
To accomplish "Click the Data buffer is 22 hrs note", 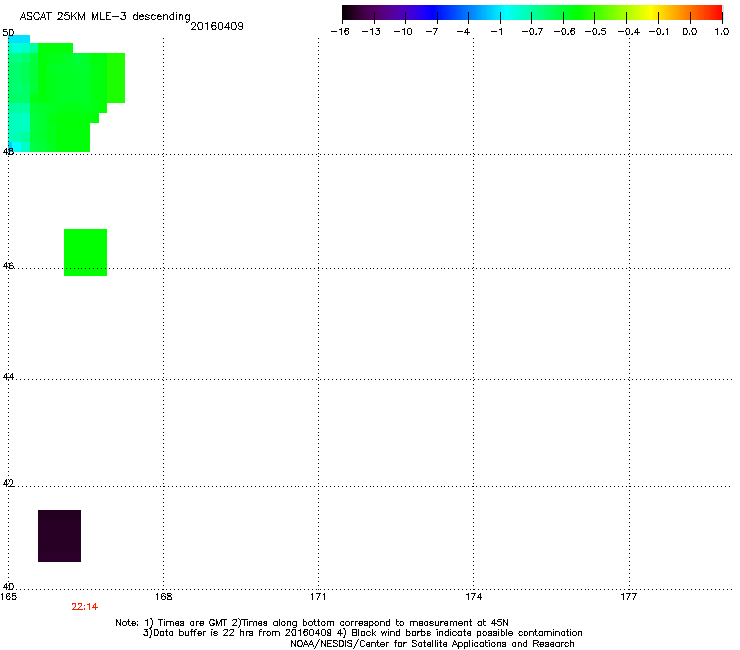I will point(362,633).
